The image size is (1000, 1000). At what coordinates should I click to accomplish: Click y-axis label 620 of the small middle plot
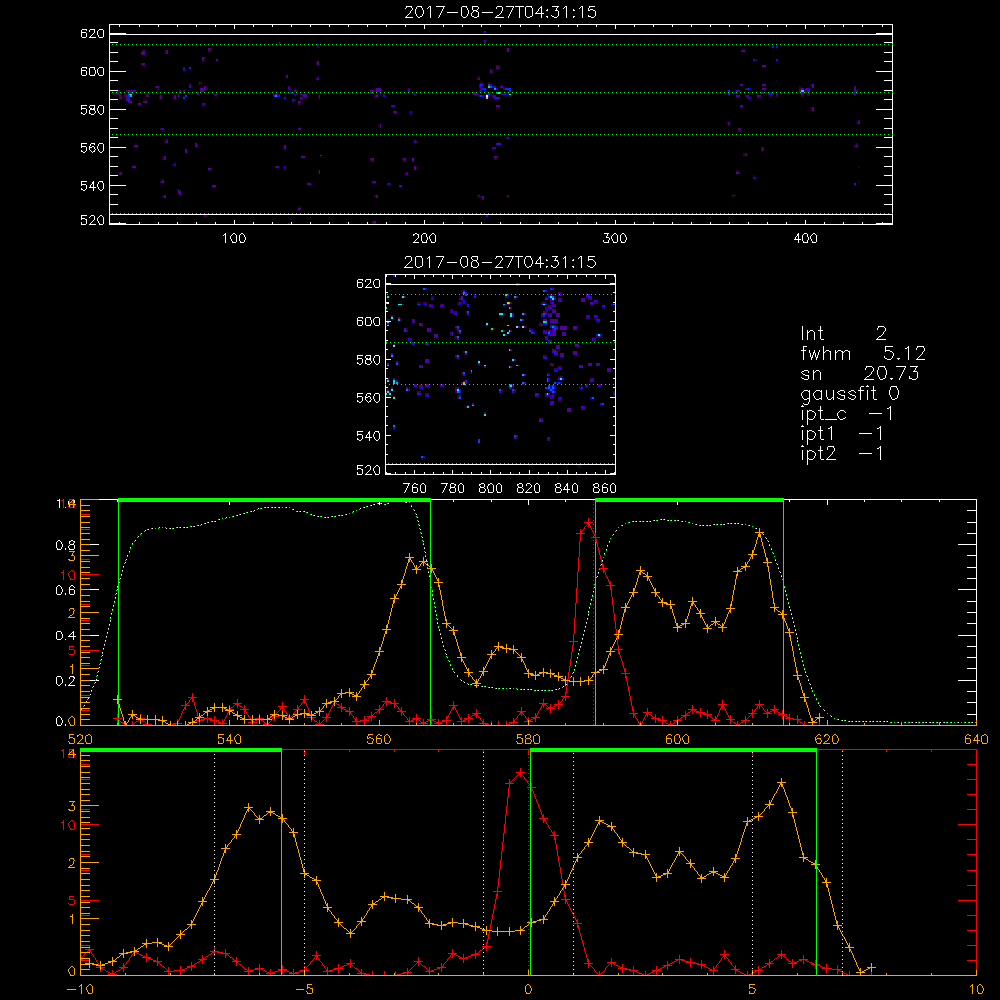point(369,284)
